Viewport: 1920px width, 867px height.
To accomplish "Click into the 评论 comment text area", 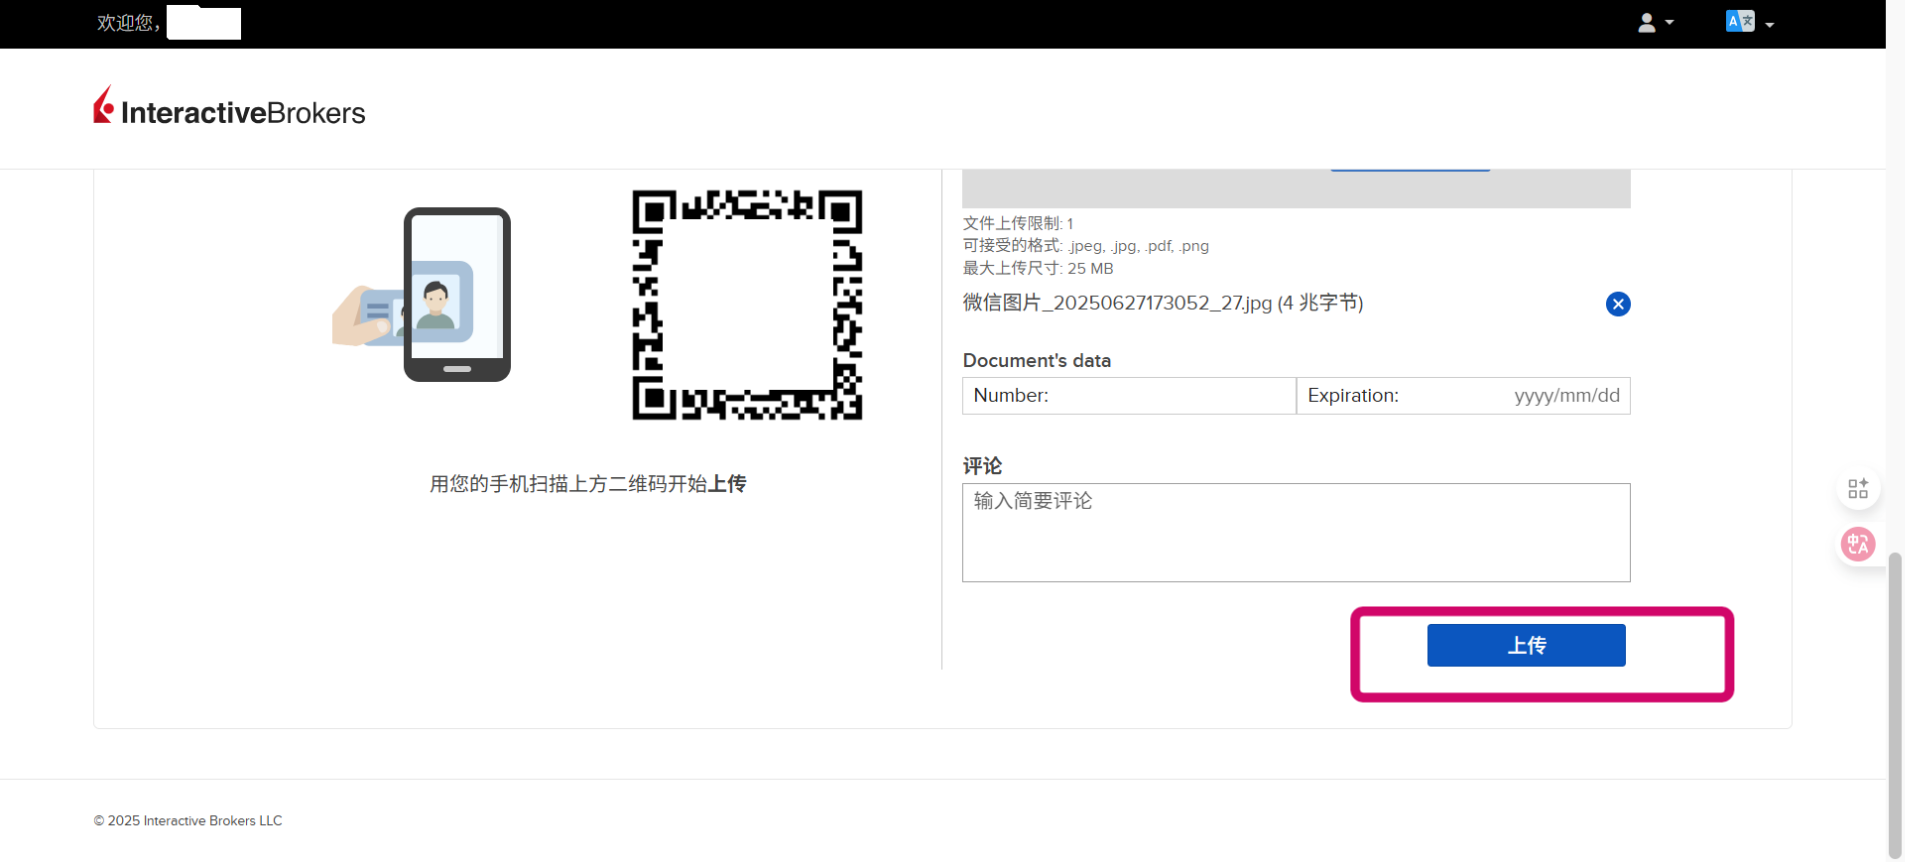I will pyautogui.click(x=1296, y=533).
